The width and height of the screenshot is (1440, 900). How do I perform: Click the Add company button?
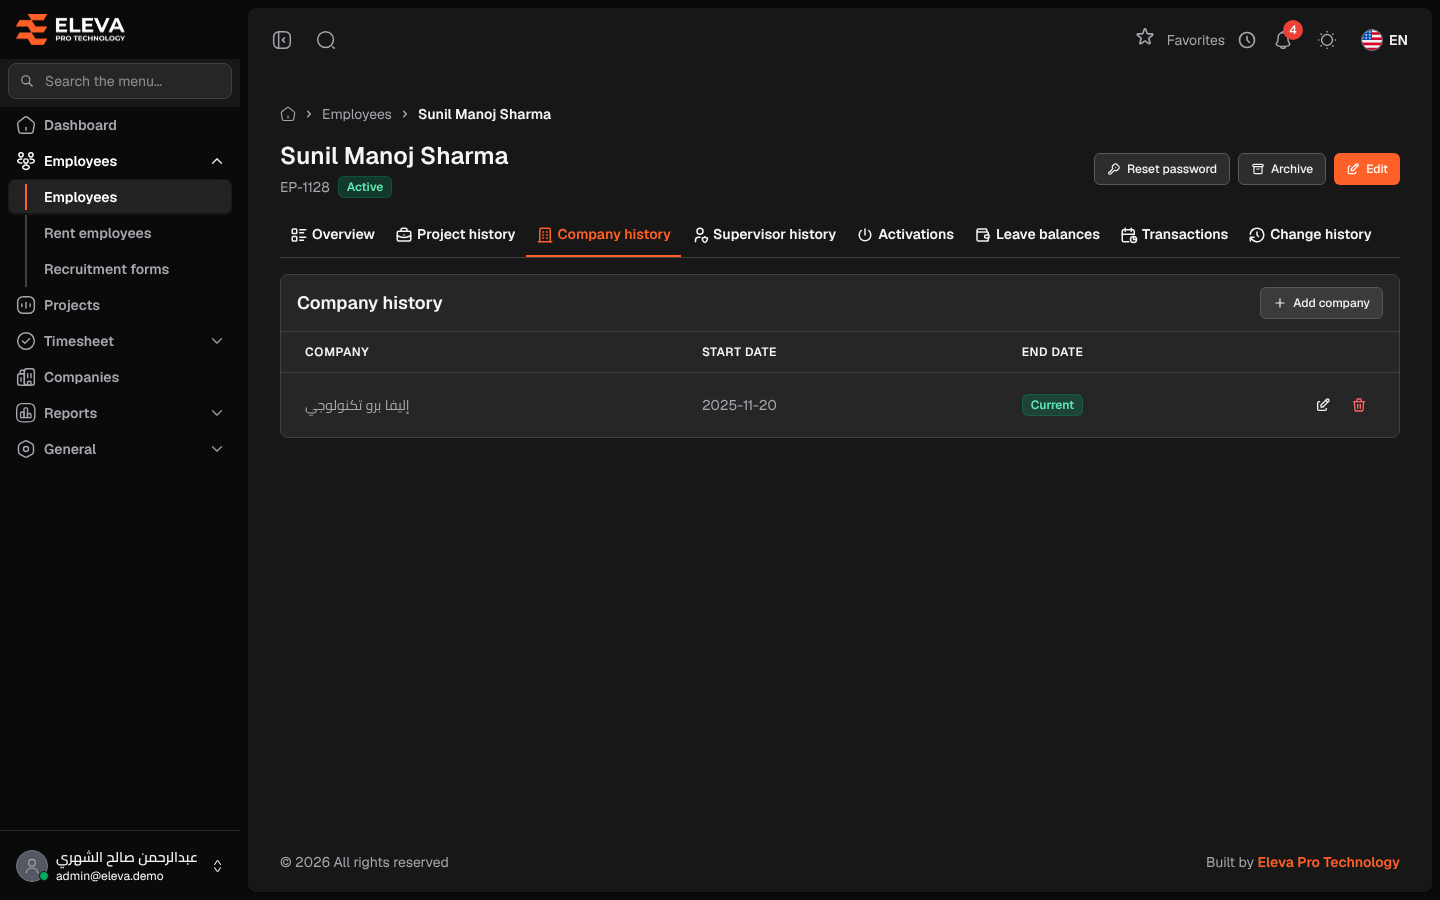pos(1321,303)
